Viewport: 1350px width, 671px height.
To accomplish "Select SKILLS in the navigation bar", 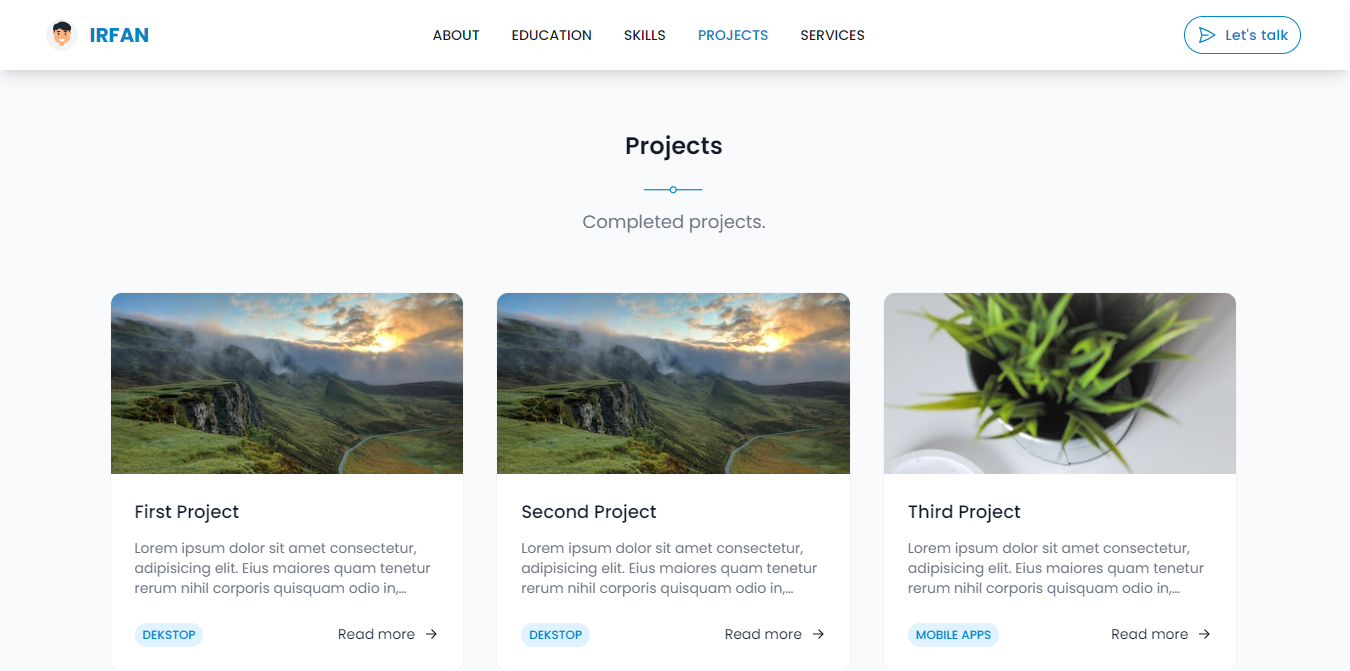I will (x=644, y=35).
